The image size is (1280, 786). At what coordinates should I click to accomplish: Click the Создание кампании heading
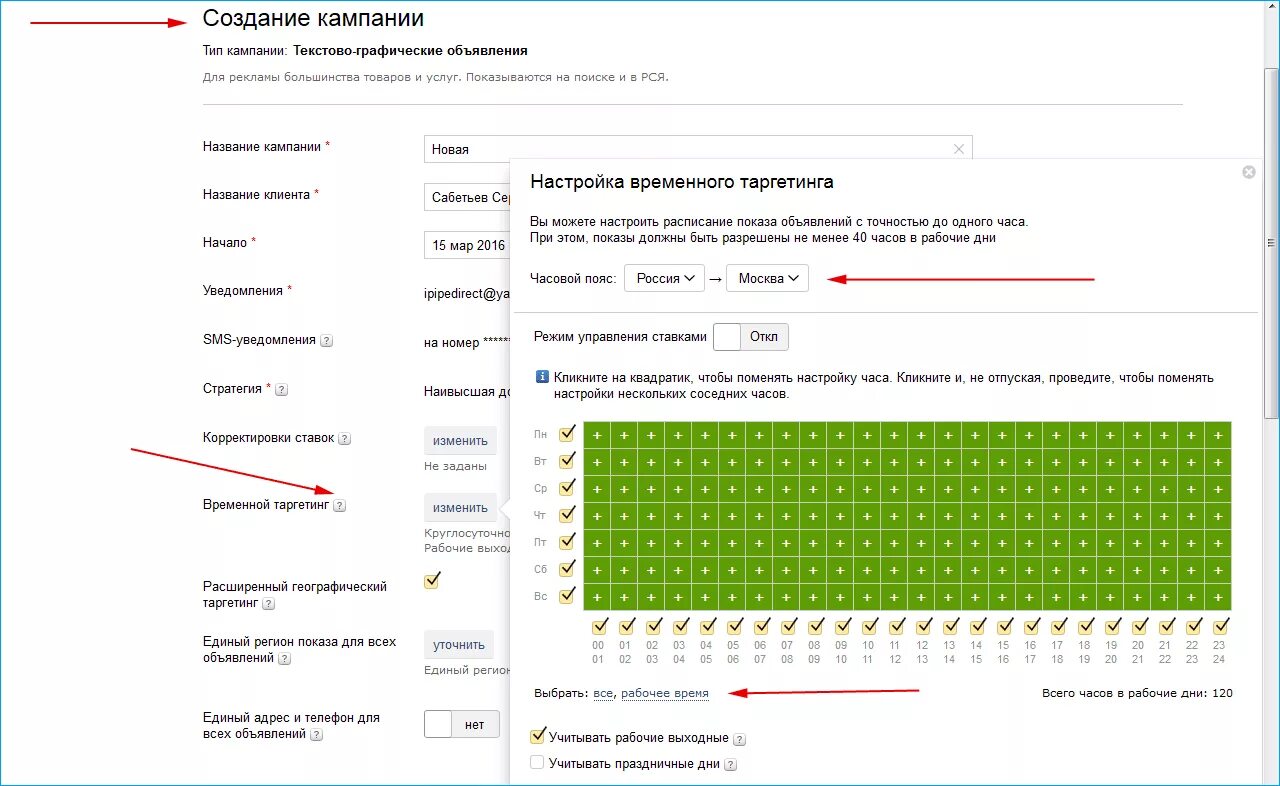[313, 18]
